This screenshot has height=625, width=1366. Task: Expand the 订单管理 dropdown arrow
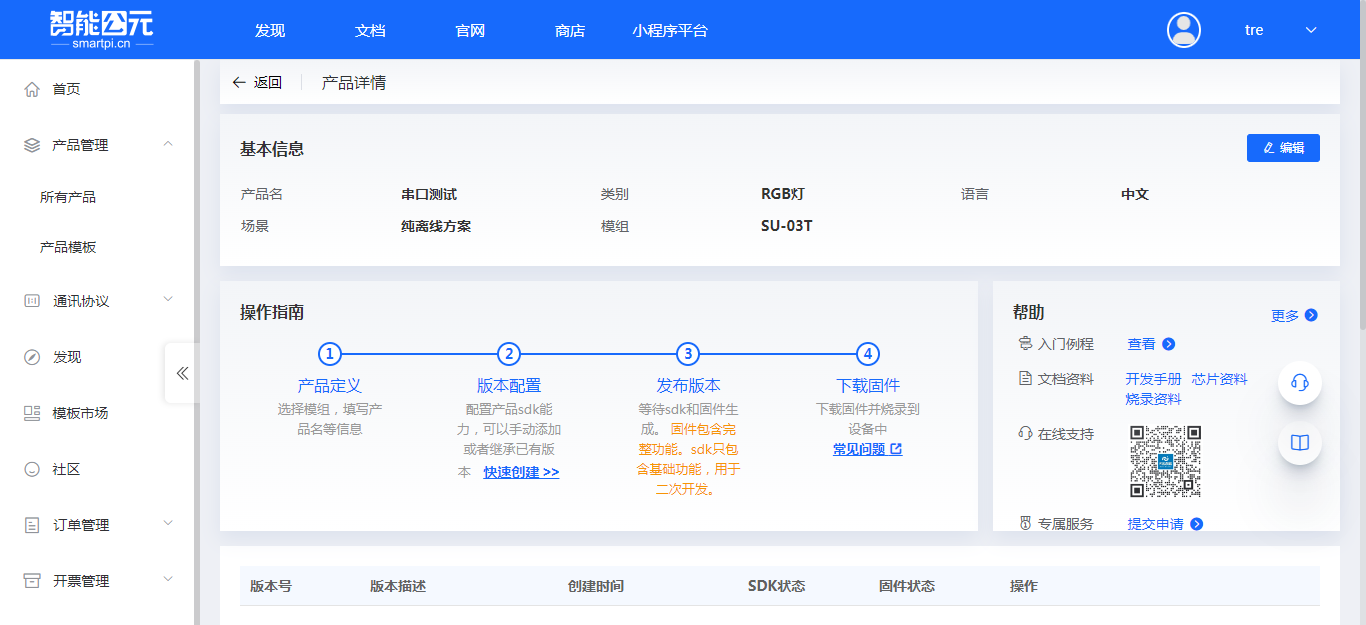(x=167, y=523)
